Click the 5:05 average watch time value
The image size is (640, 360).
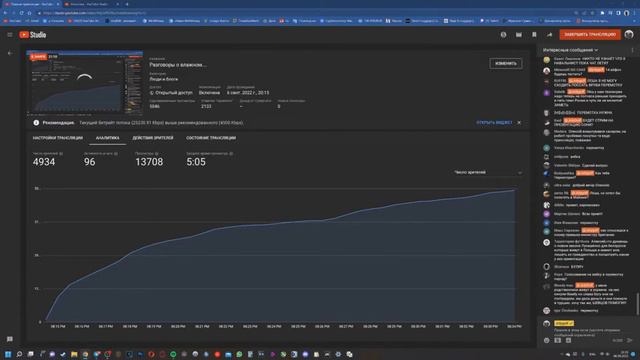[196, 162]
